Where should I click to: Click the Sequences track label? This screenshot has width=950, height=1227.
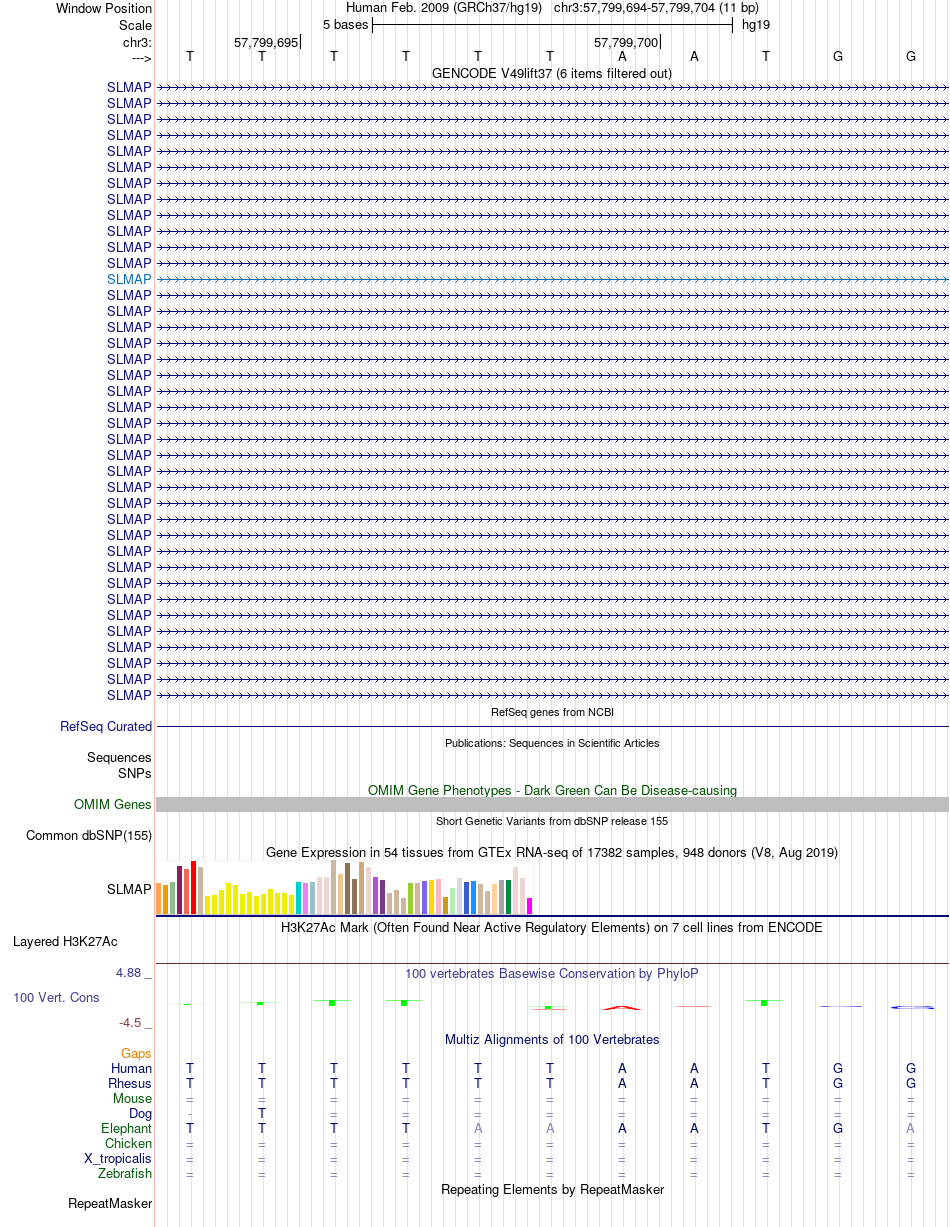click(x=119, y=758)
